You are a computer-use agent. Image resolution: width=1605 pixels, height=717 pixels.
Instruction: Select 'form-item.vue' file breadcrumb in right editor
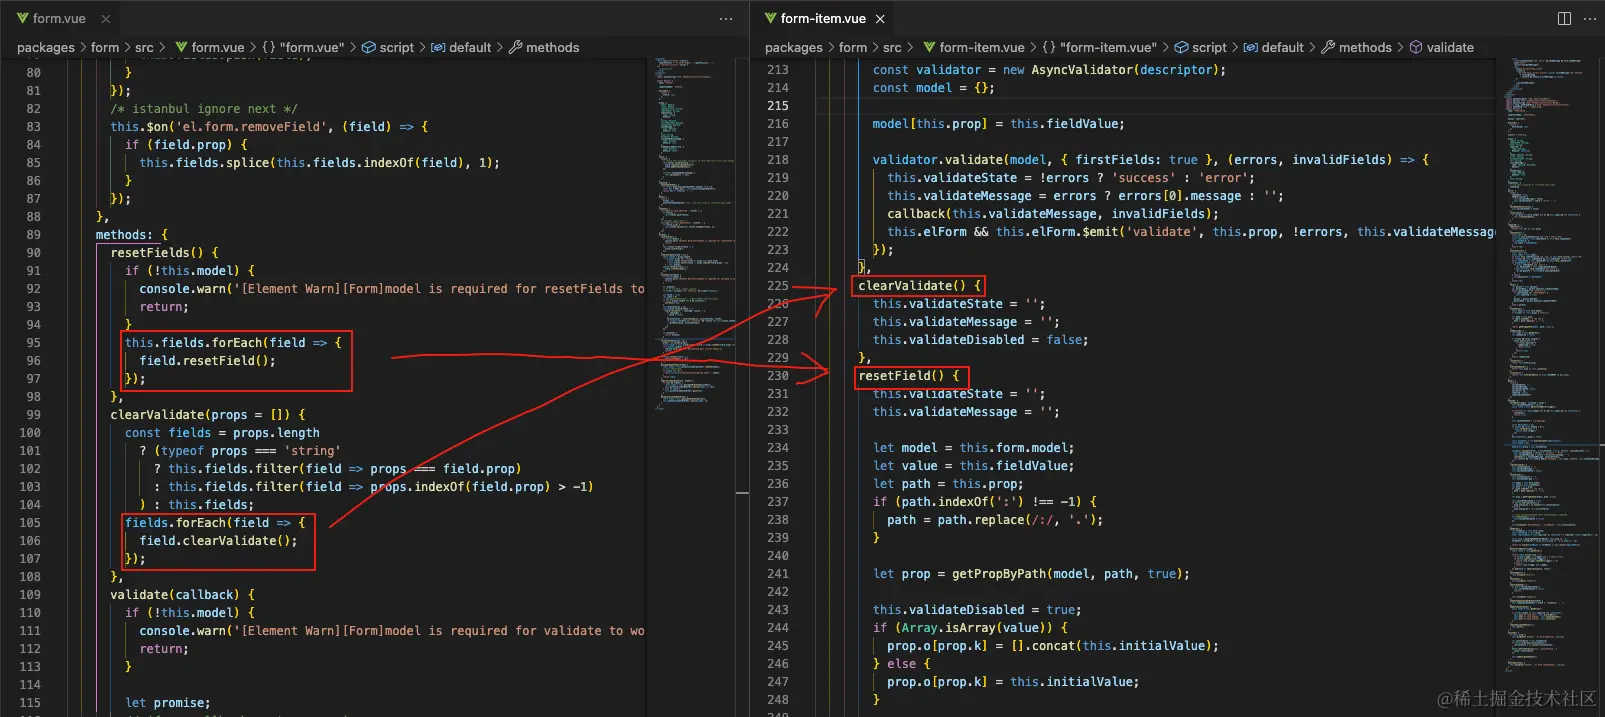click(x=982, y=47)
